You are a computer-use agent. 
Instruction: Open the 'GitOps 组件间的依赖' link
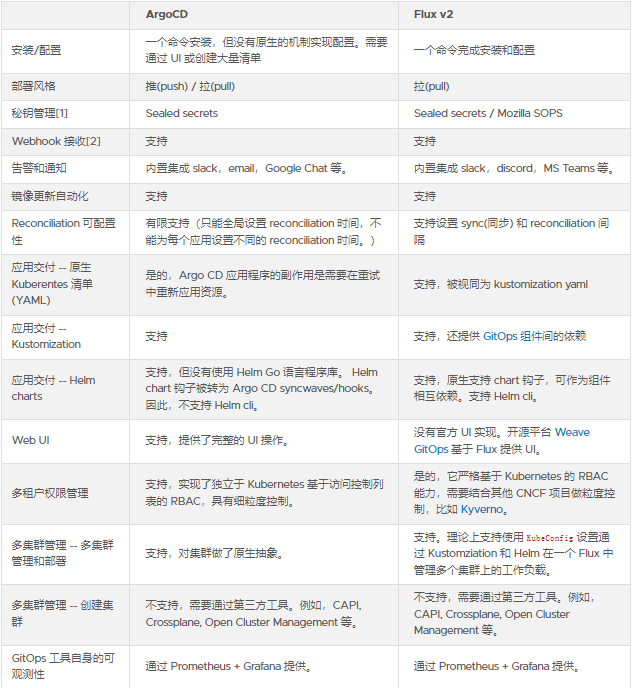point(535,337)
